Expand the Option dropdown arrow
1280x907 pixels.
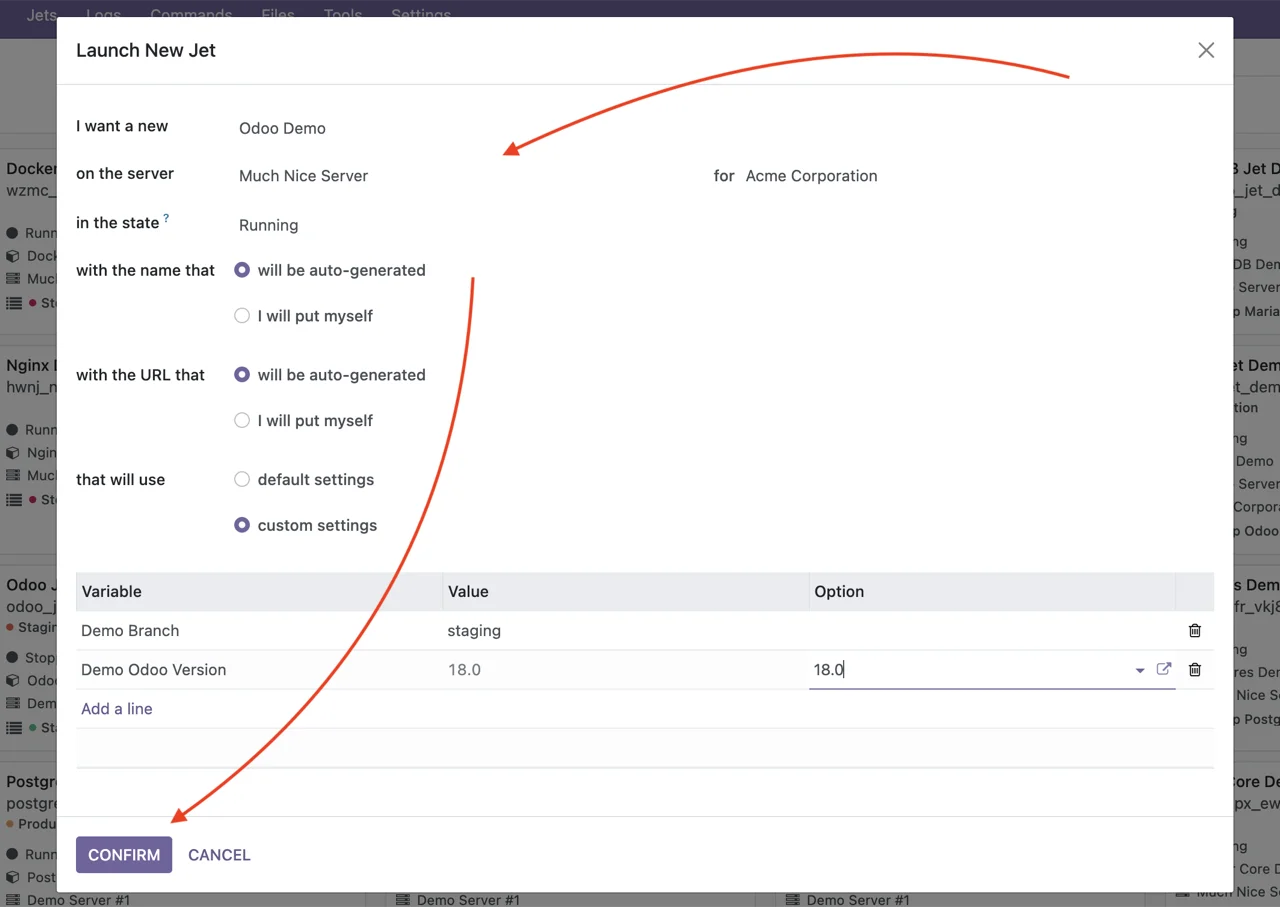pos(1139,671)
